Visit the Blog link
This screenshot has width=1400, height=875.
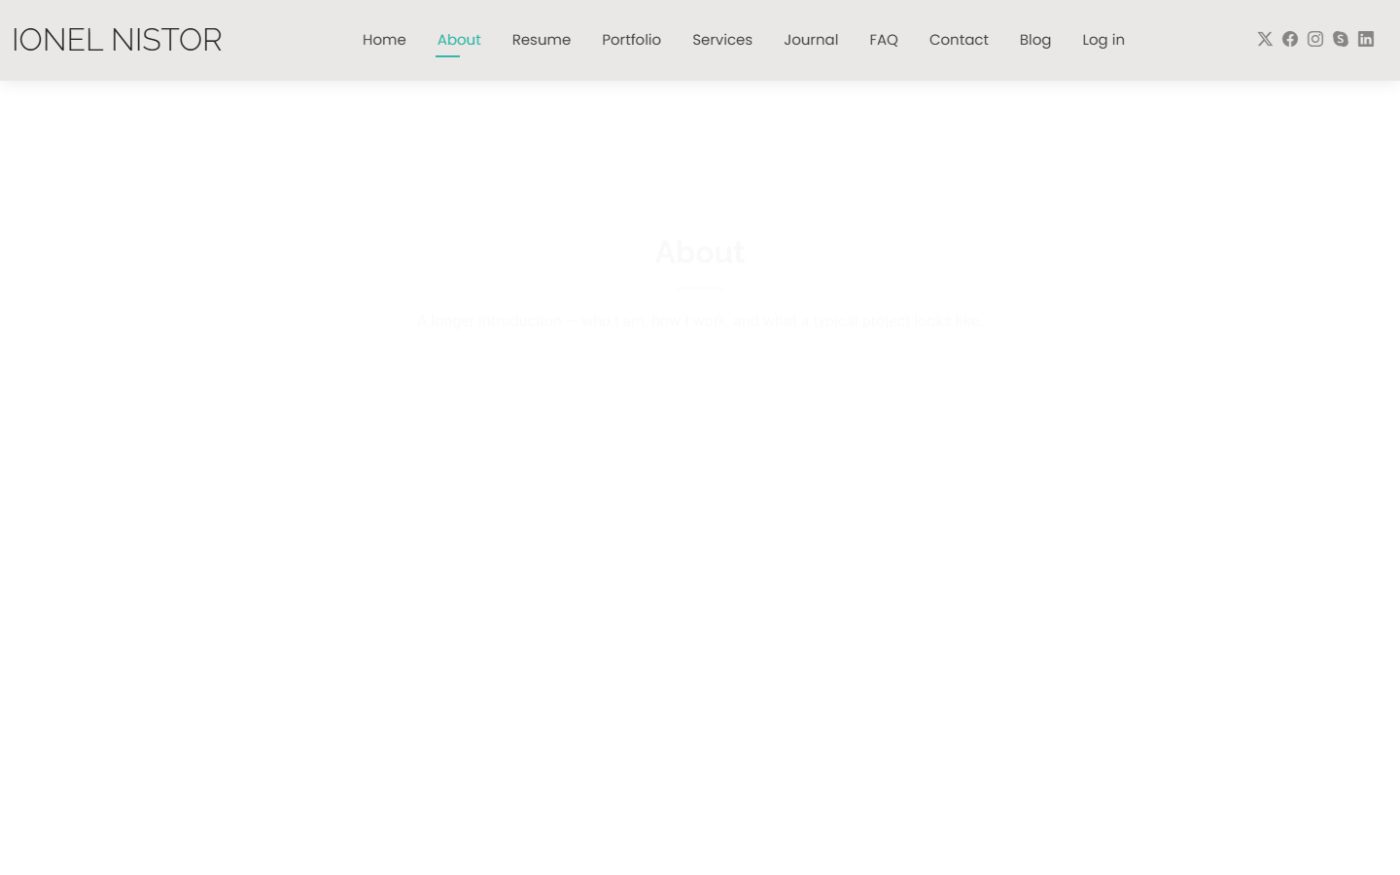(x=1035, y=40)
